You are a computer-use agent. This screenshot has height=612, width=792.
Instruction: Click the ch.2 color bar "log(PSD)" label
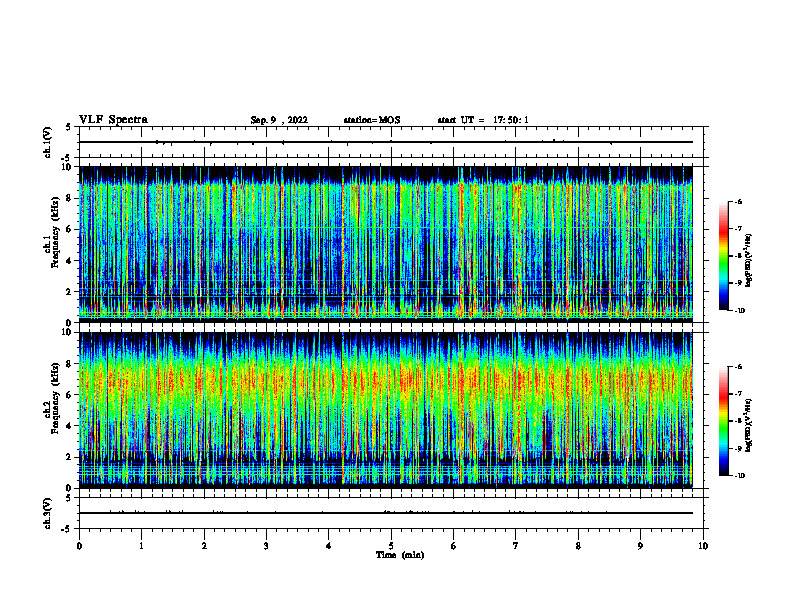[x=749, y=426]
